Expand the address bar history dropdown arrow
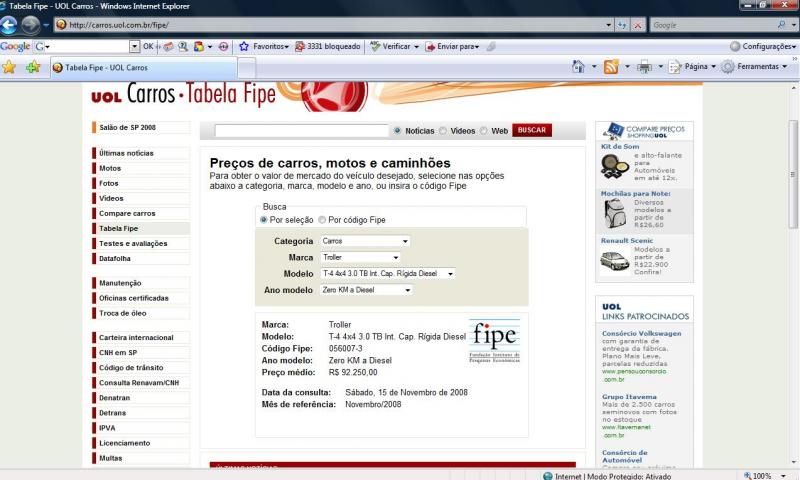This screenshot has height=480, width=800. coord(608,24)
